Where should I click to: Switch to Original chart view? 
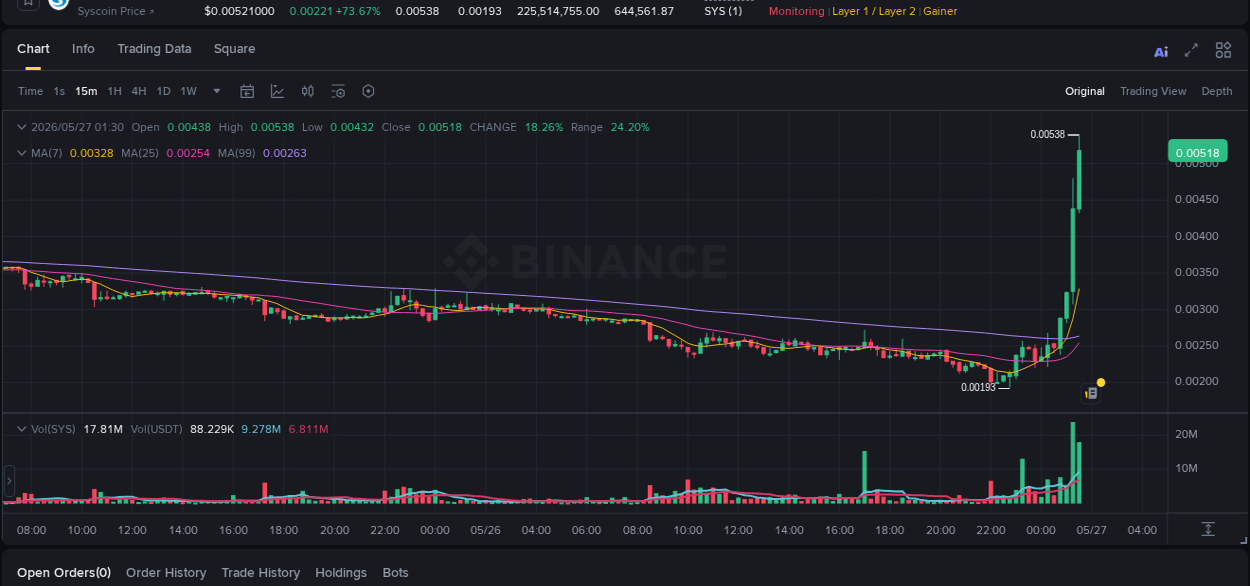(1085, 91)
